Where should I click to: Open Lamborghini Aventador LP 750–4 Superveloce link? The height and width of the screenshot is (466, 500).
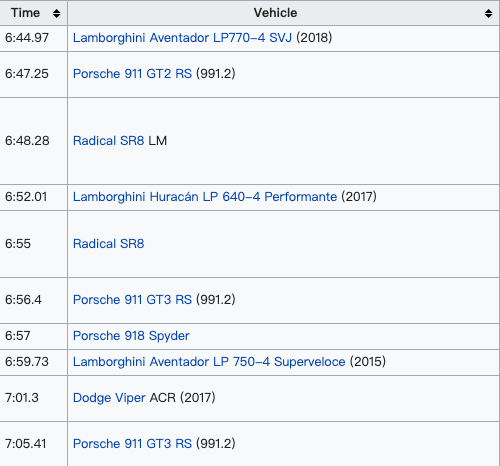point(209,362)
